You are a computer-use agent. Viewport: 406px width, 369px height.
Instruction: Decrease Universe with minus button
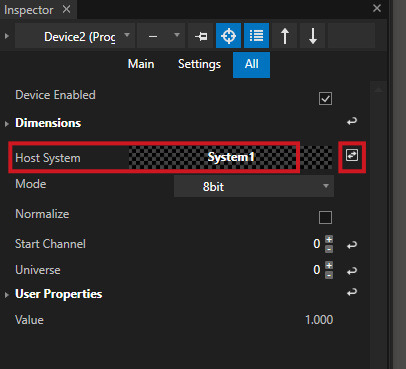click(x=329, y=275)
